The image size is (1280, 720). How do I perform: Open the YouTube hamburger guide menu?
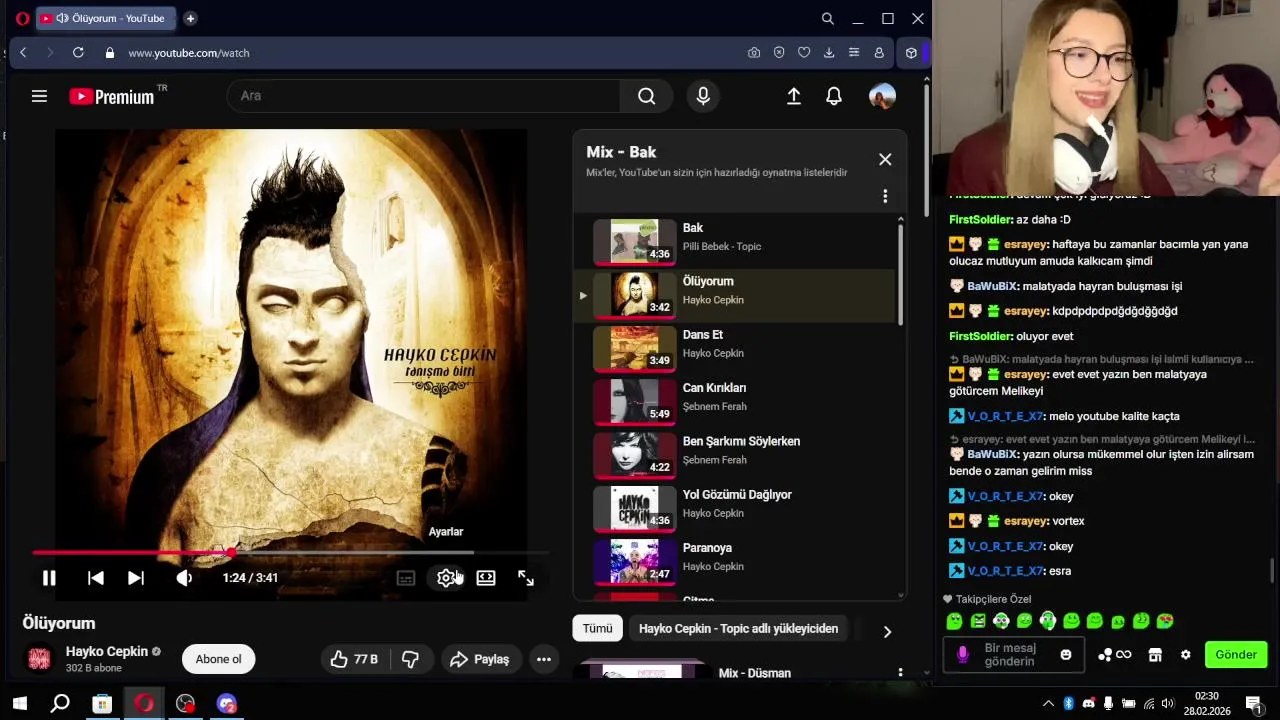39,96
